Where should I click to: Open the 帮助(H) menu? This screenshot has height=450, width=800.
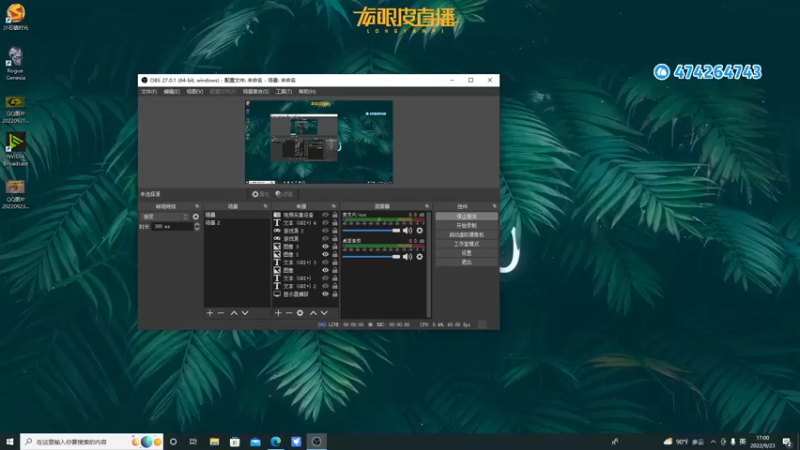click(x=307, y=92)
